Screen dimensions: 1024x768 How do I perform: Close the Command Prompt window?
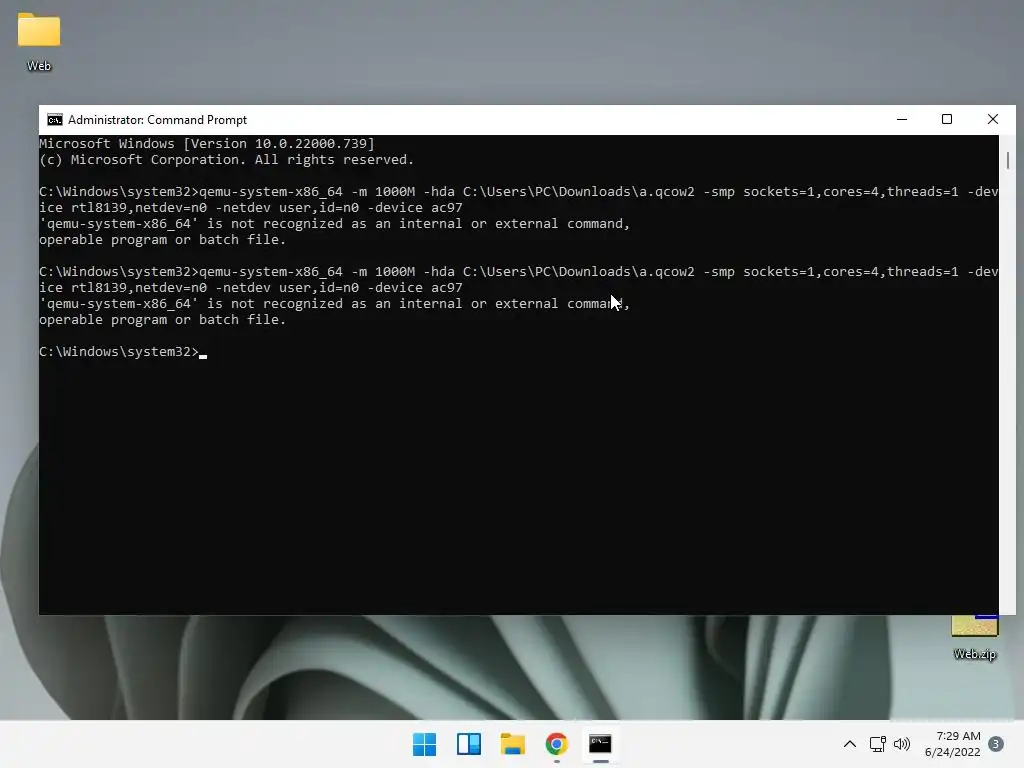coord(993,120)
